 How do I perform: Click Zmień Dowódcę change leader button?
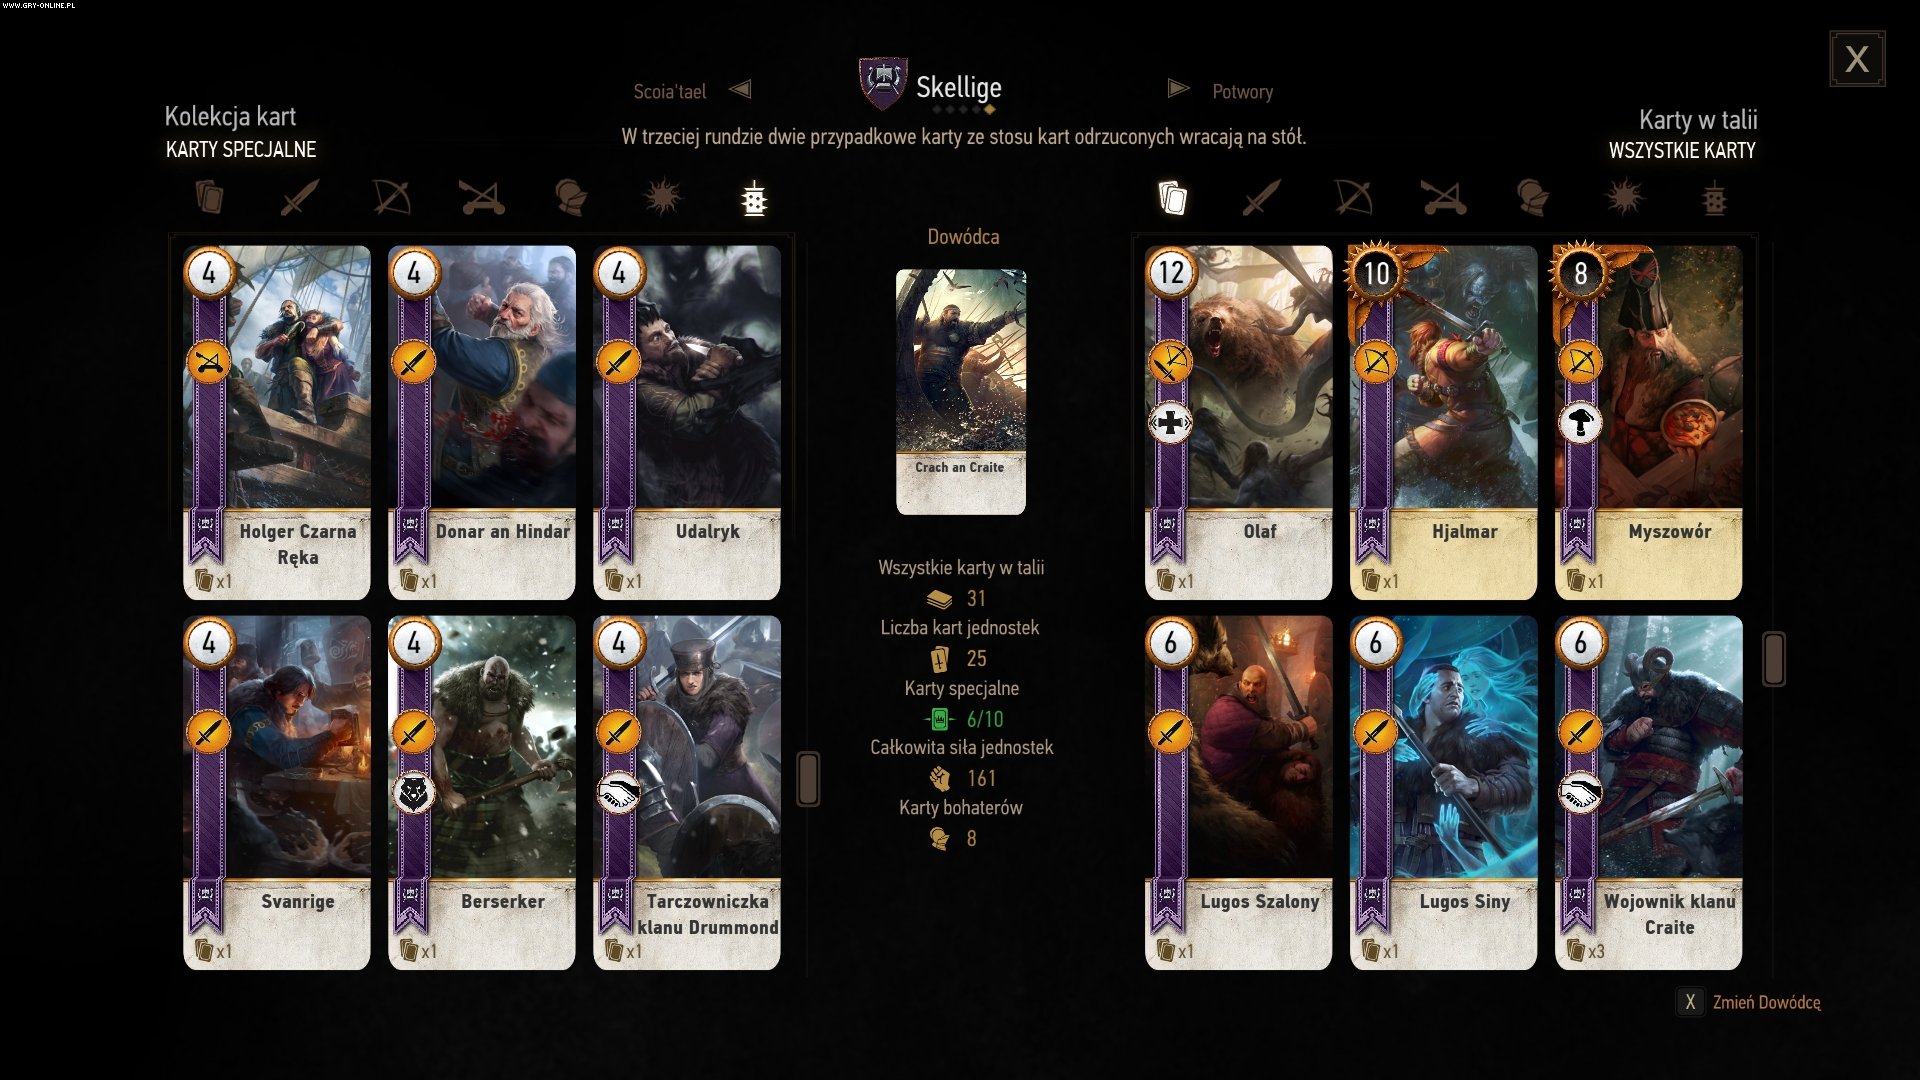(x=1750, y=1002)
